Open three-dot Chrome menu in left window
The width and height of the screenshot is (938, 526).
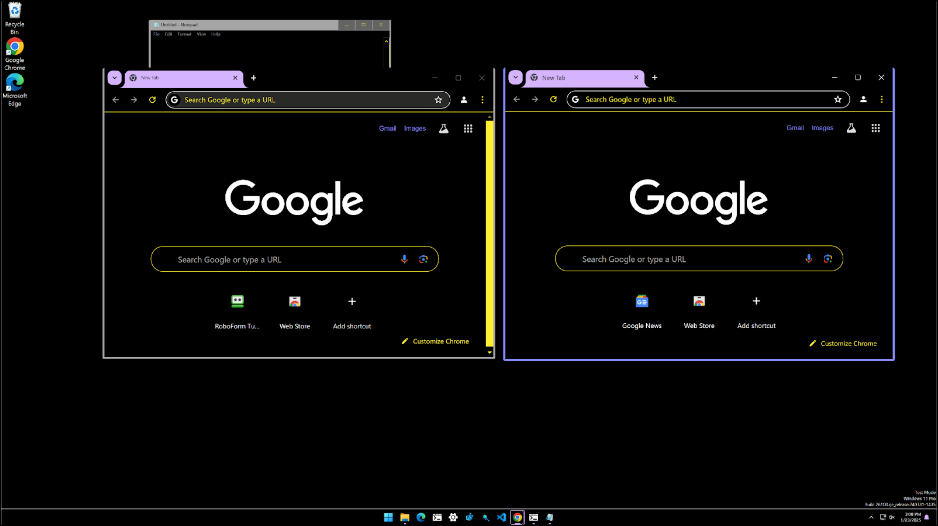482,99
